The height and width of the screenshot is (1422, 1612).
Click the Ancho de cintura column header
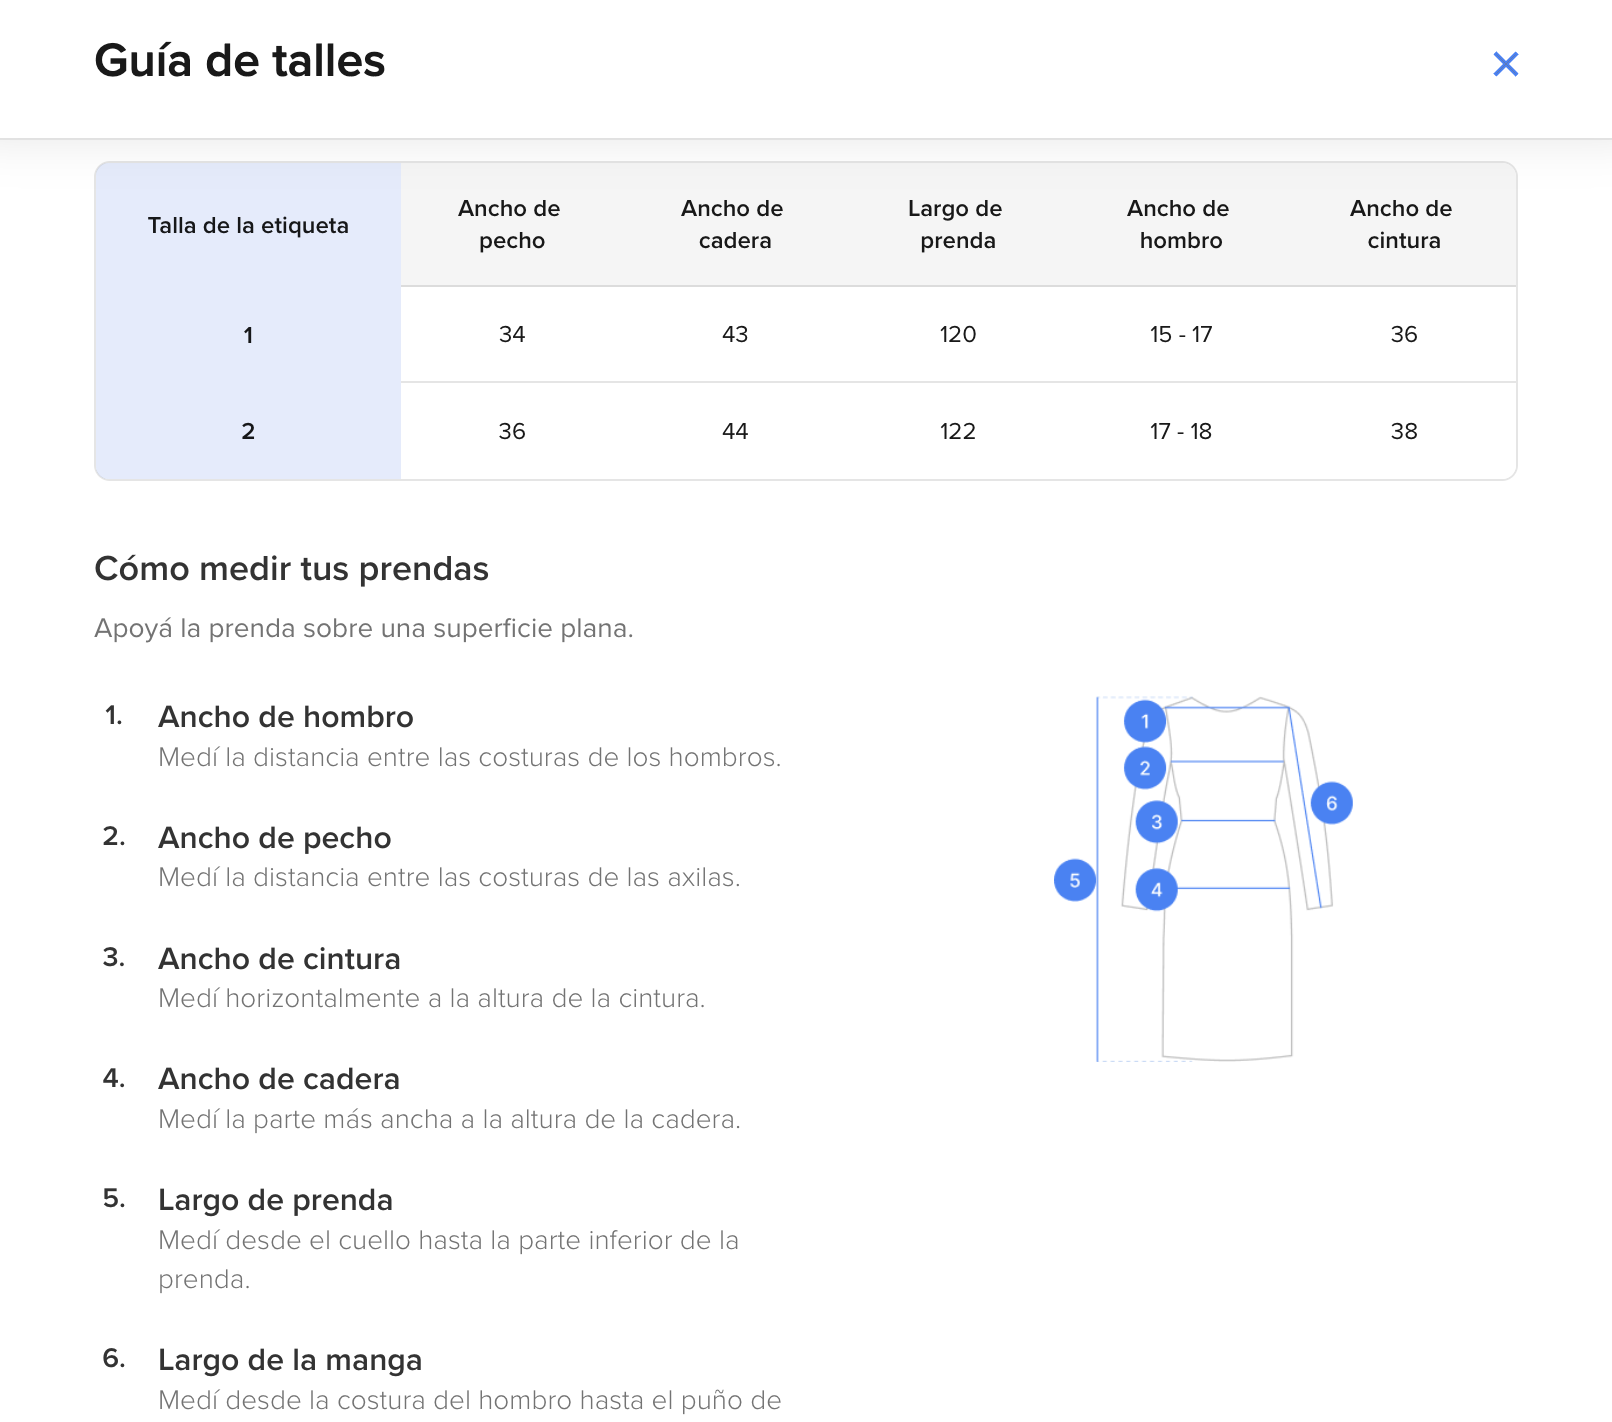pyautogui.click(x=1403, y=224)
